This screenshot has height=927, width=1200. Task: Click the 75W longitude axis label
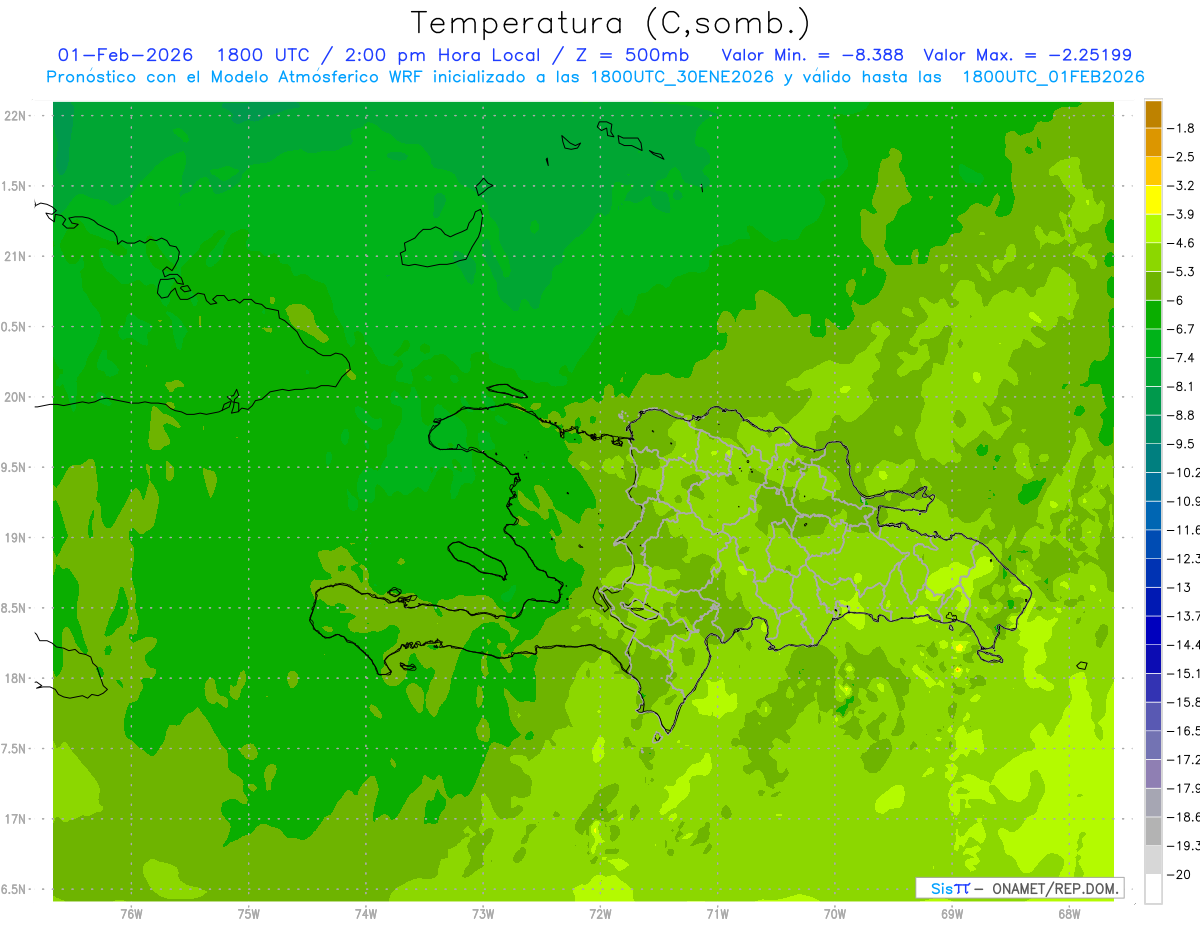(249, 913)
